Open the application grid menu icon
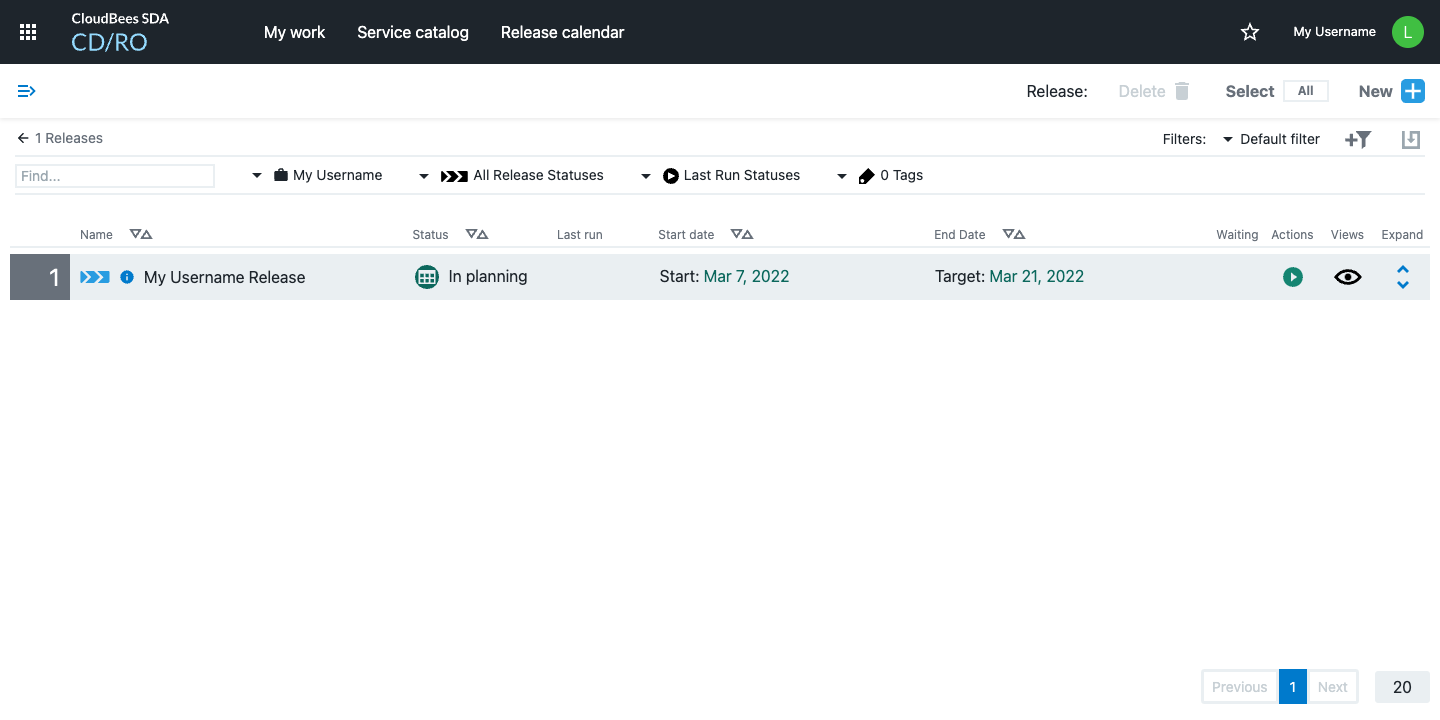The height and width of the screenshot is (720, 1440). click(x=27, y=31)
